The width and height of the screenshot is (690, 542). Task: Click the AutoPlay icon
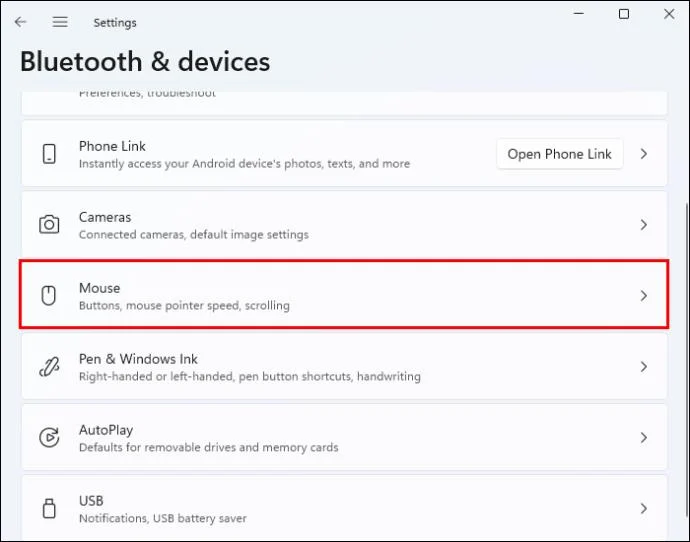49,437
